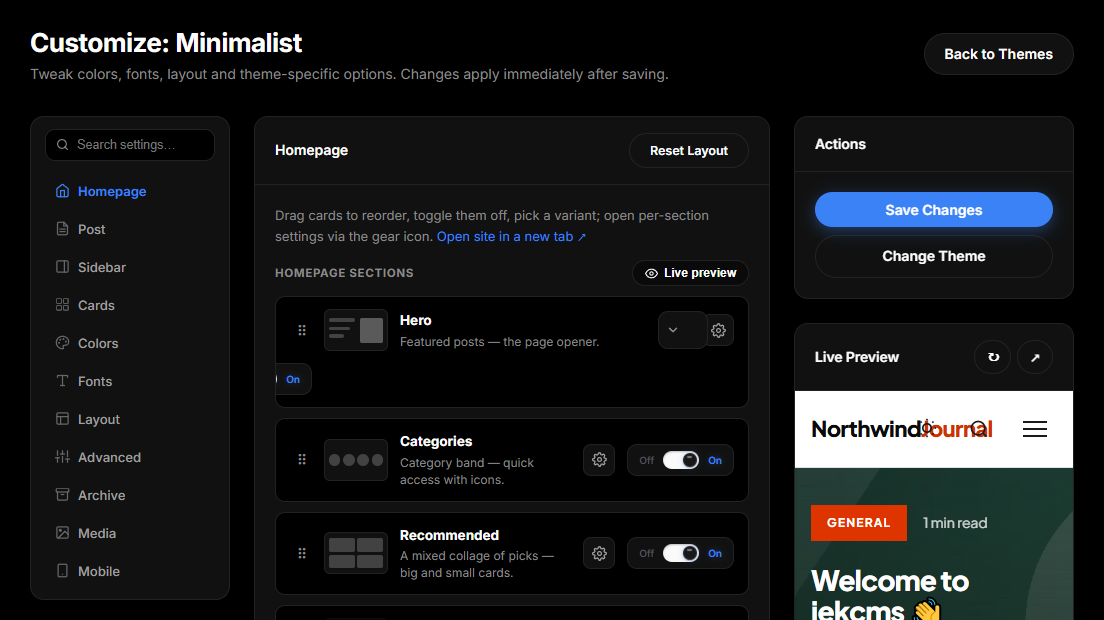Click the search magnifier icon in settings search

tap(63, 144)
